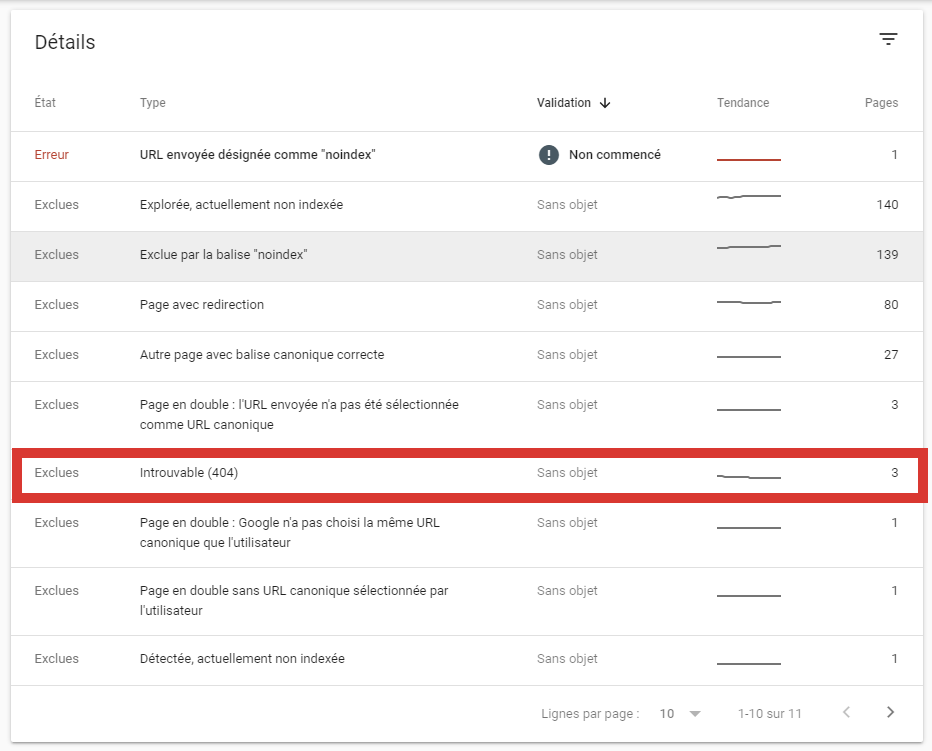The width and height of the screenshot is (932, 751).
Task: Open URL envoyée désignée comme "noindex" error
Action: pyautogui.click(x=258, y=155)
